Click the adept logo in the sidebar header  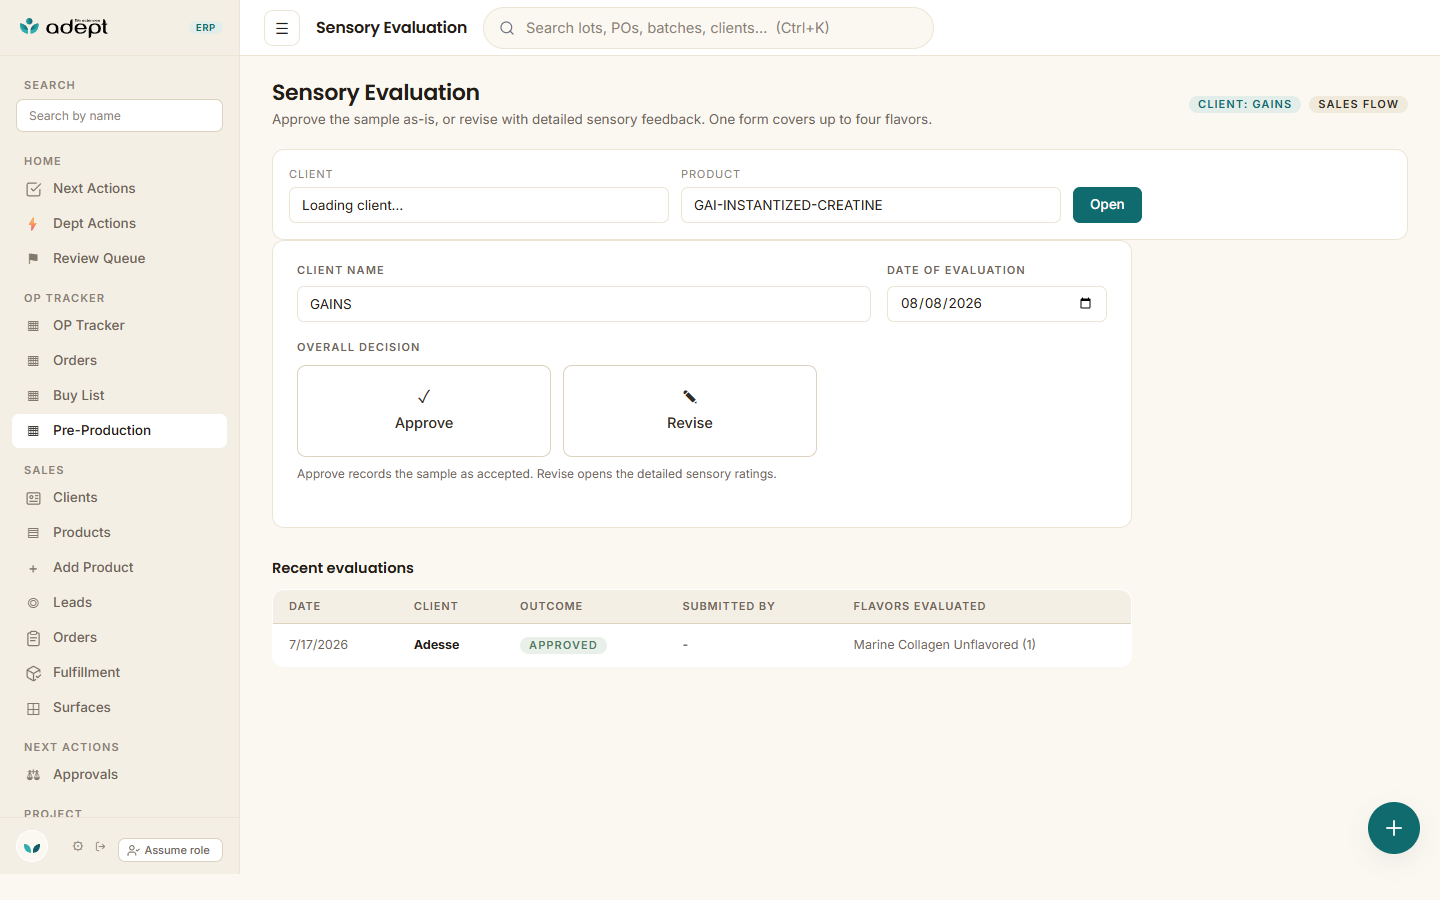64,27
